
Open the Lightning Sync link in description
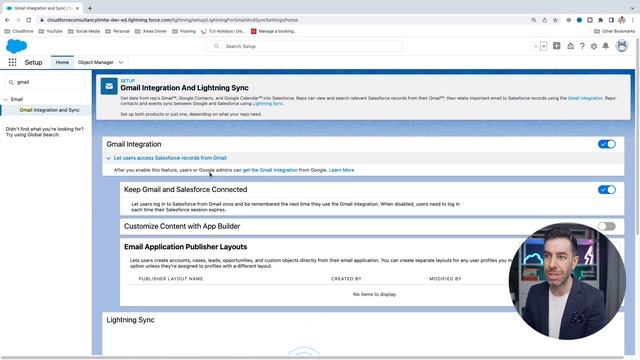click(x=267, y=104)
